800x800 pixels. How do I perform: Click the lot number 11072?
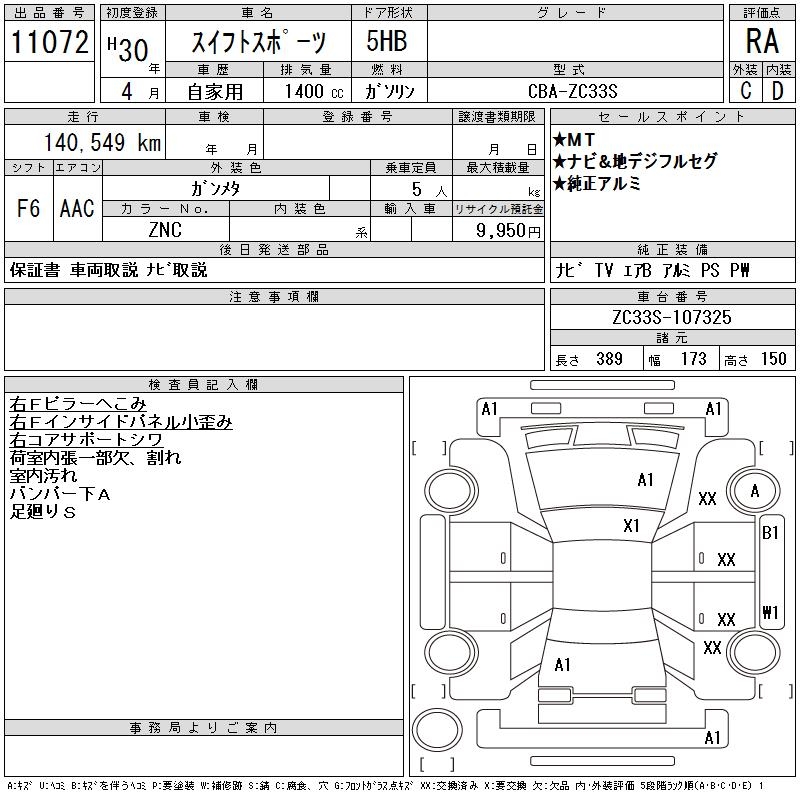click(50, 42)
